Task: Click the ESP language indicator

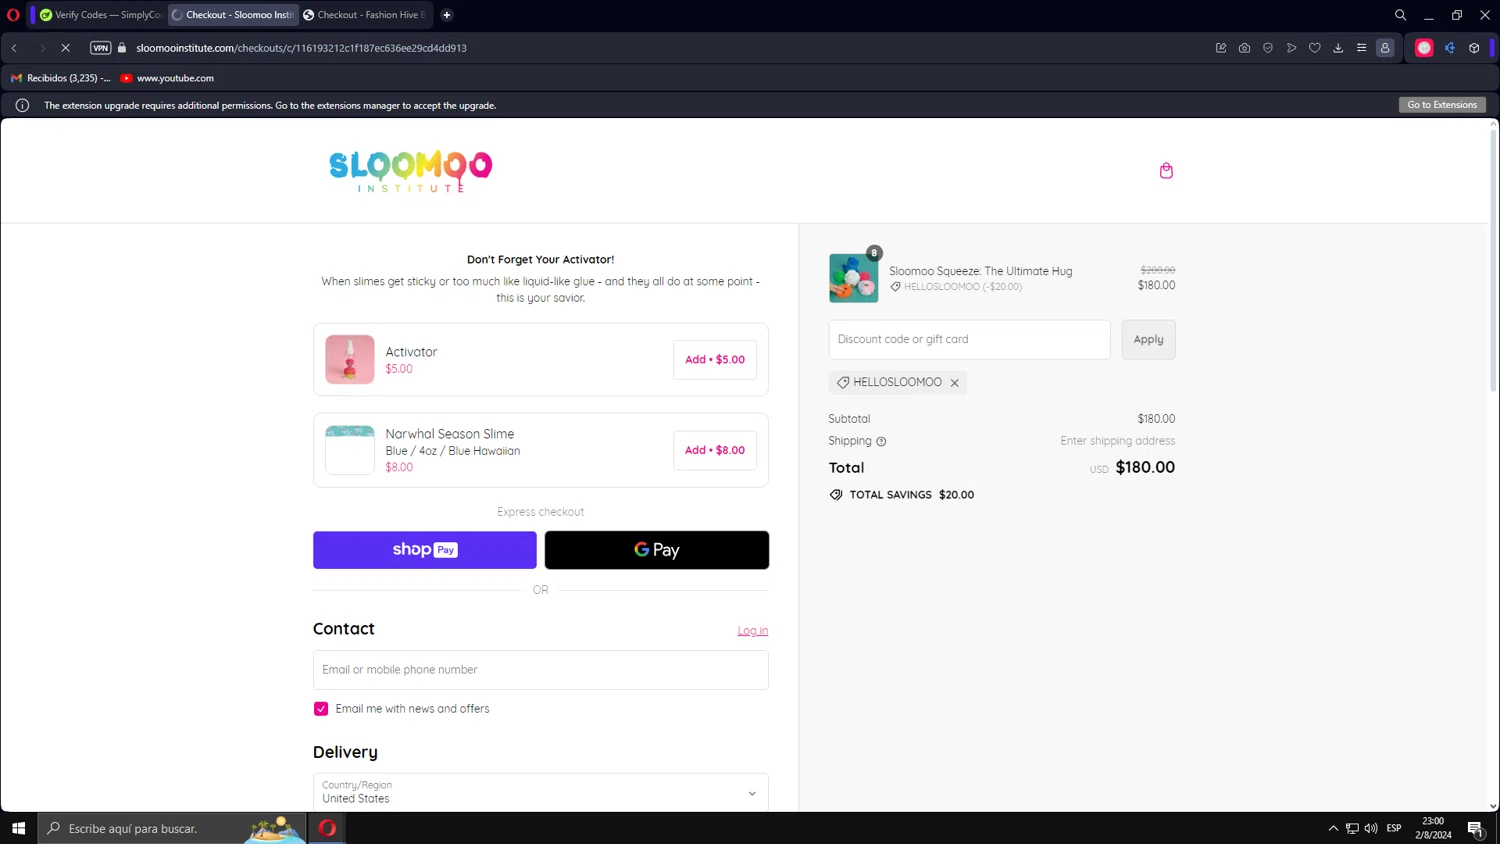Action: tap(1394, 828)
